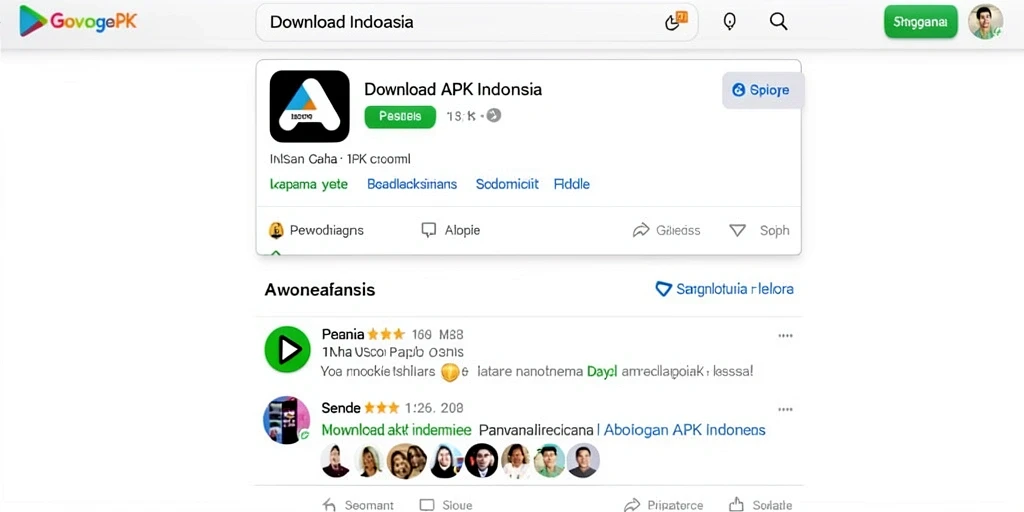Open the Sodomiciit link
1024x512 pixels.
[507, 184]
